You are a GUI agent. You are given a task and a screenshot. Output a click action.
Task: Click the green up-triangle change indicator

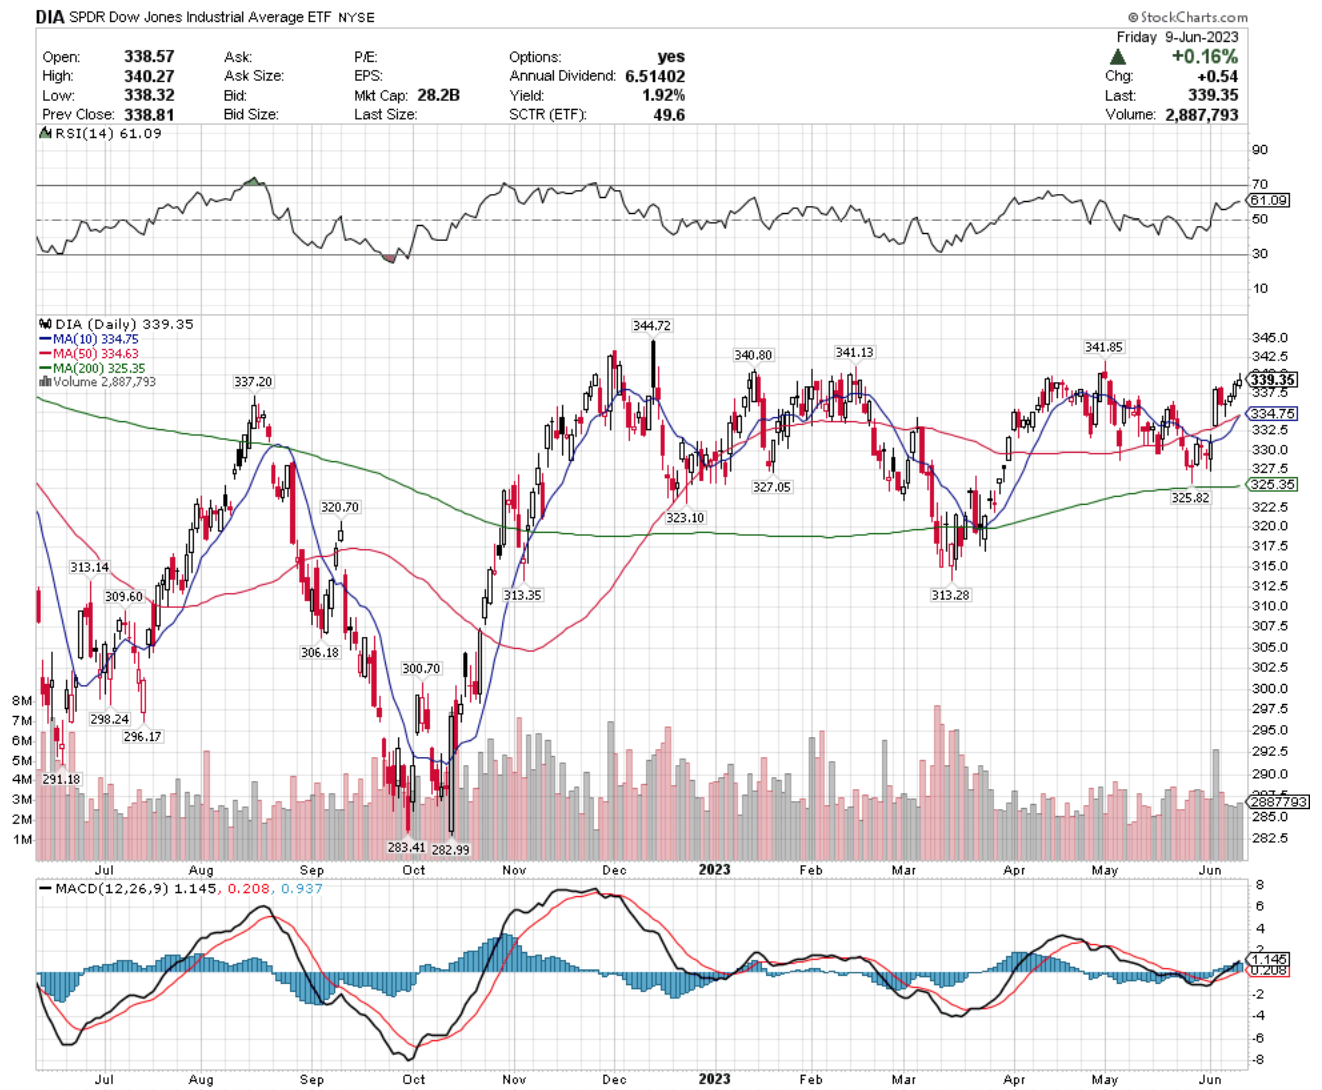click(x=1118, y=57)
